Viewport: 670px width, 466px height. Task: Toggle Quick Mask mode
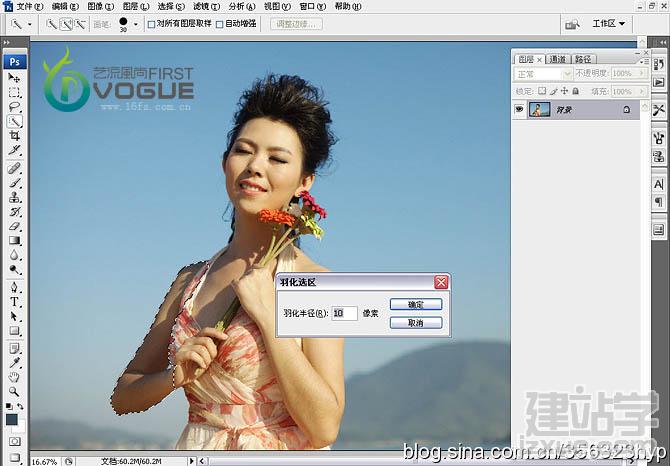(14, 441)
